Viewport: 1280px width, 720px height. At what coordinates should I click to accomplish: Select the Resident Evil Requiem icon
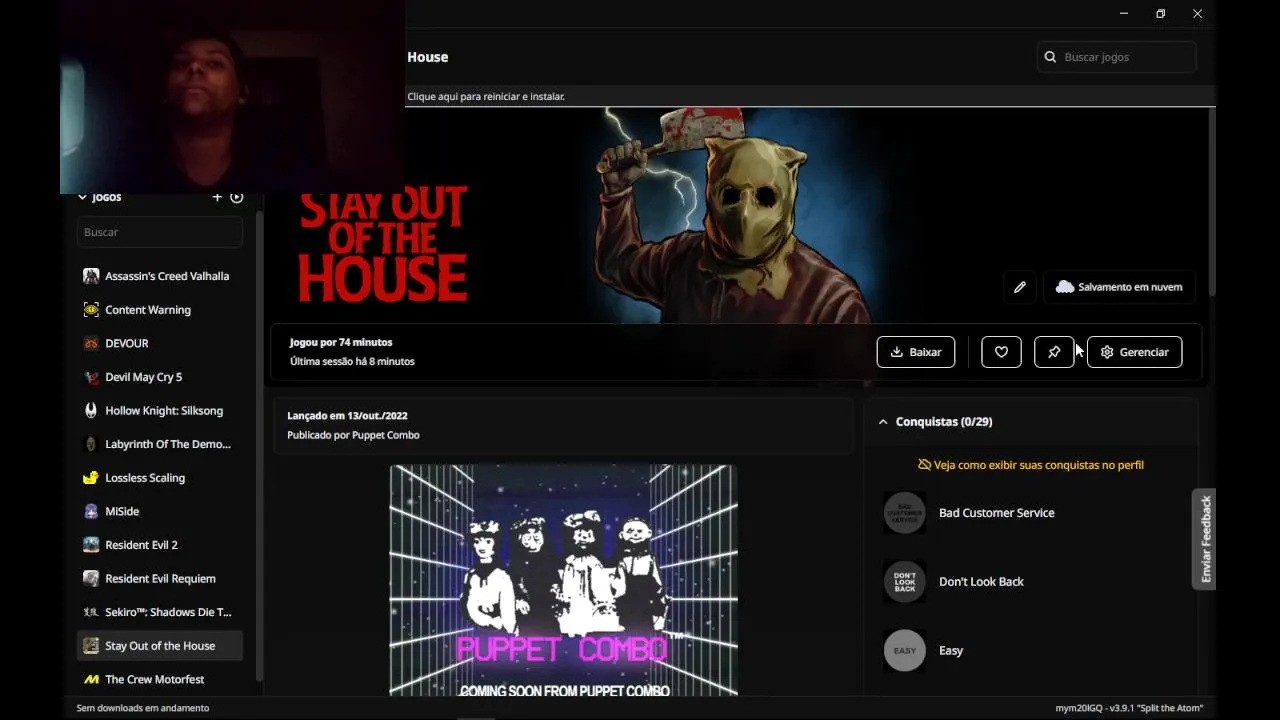click(x=91, y=579)
